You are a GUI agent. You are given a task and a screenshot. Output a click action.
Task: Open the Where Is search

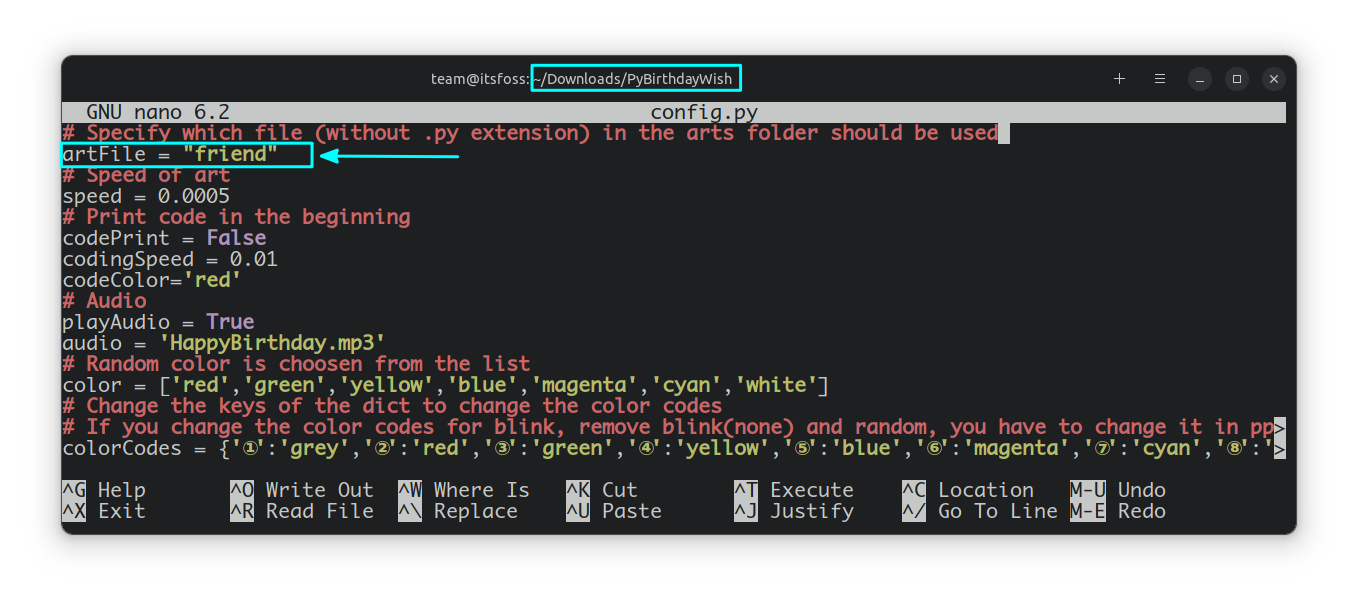click(x=461, y=489)
